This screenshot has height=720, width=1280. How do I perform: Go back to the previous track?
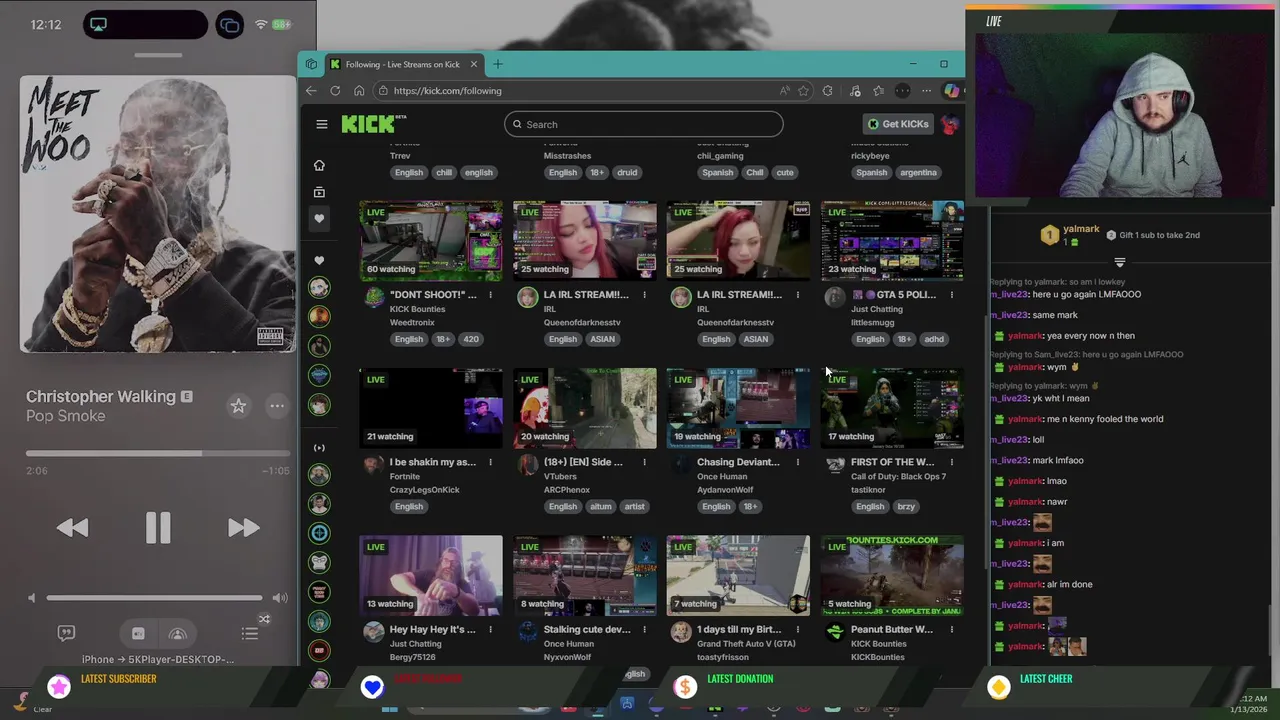pos(72,528)
